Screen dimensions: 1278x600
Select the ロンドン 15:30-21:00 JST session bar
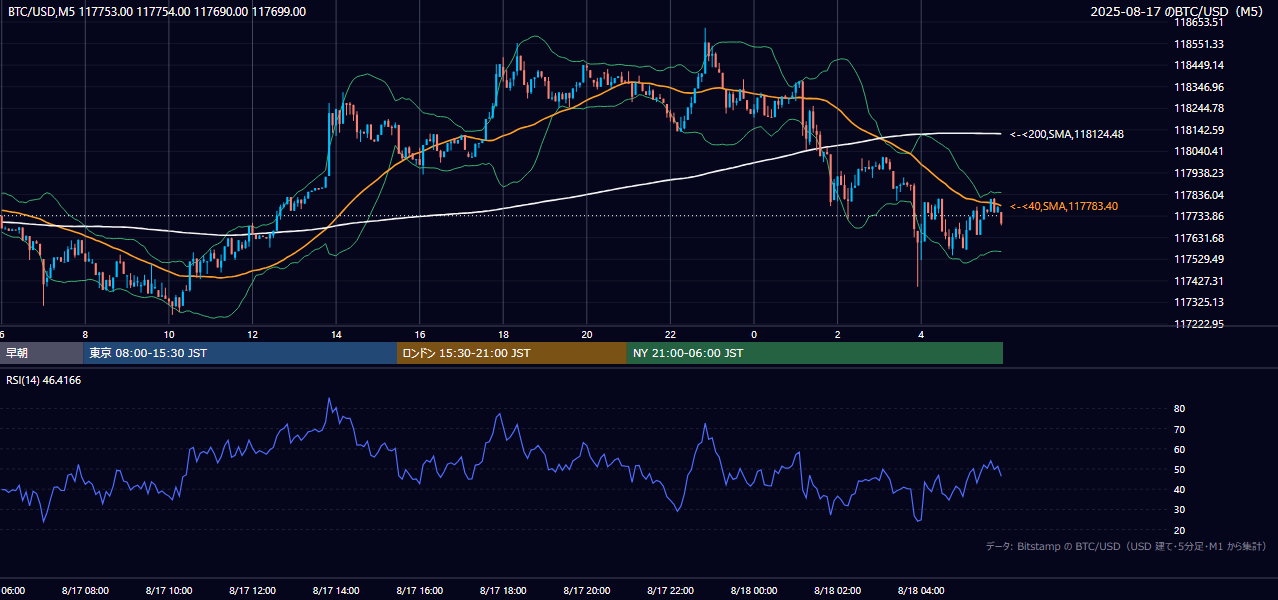pos(512,353)
